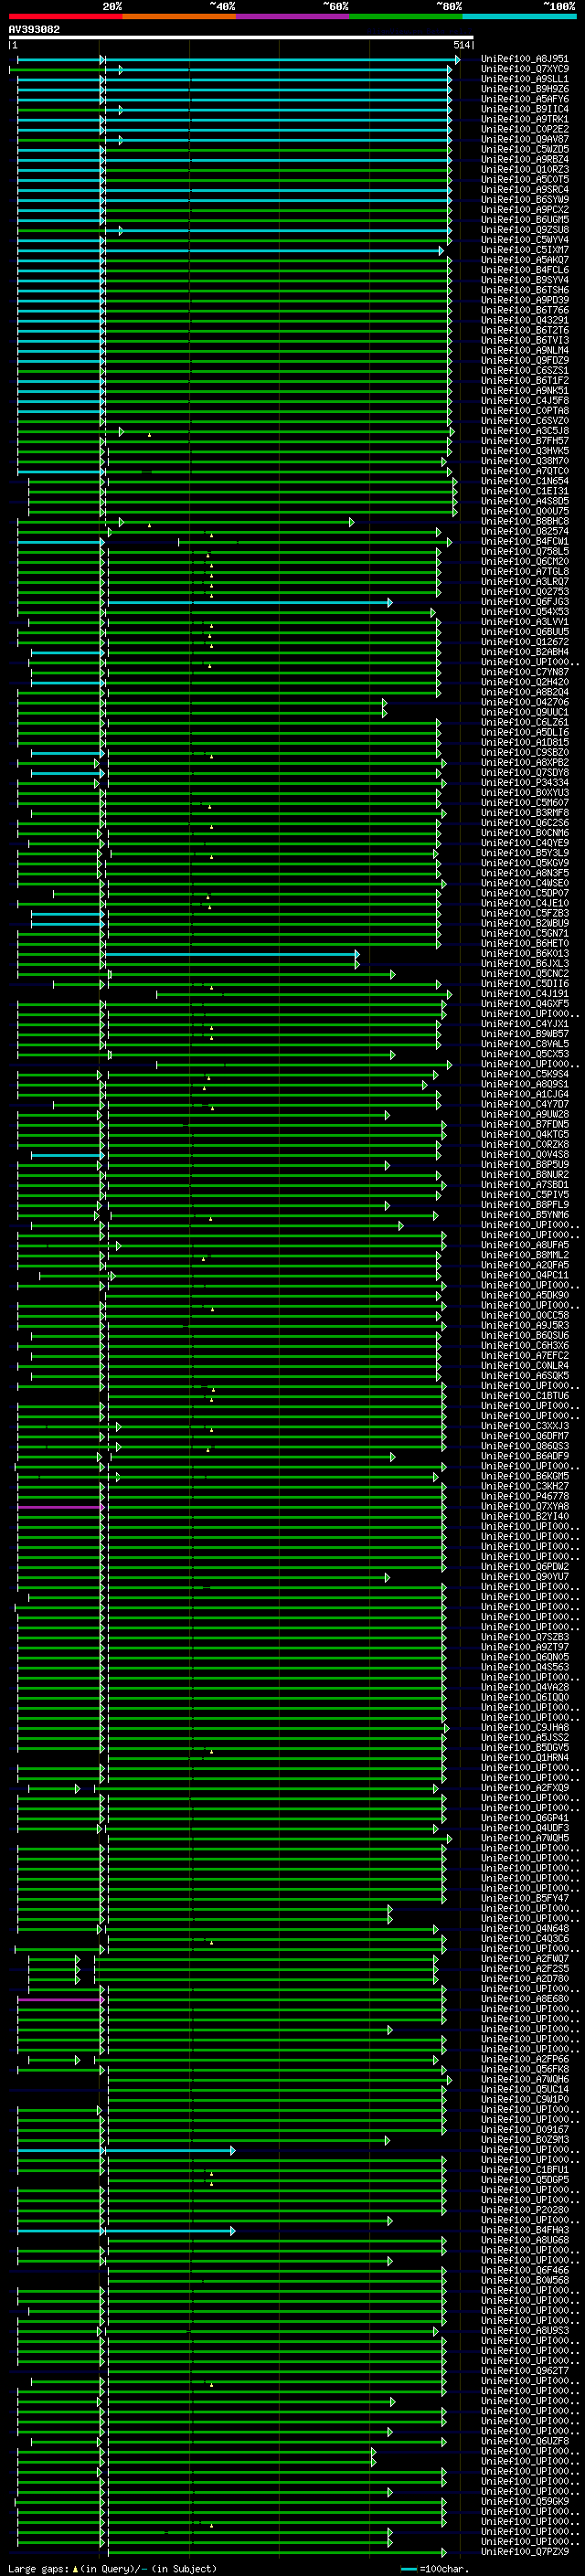585x2576 pixels.
Task: Select UniRef100_O82574 label
Action: pos(525,531)
